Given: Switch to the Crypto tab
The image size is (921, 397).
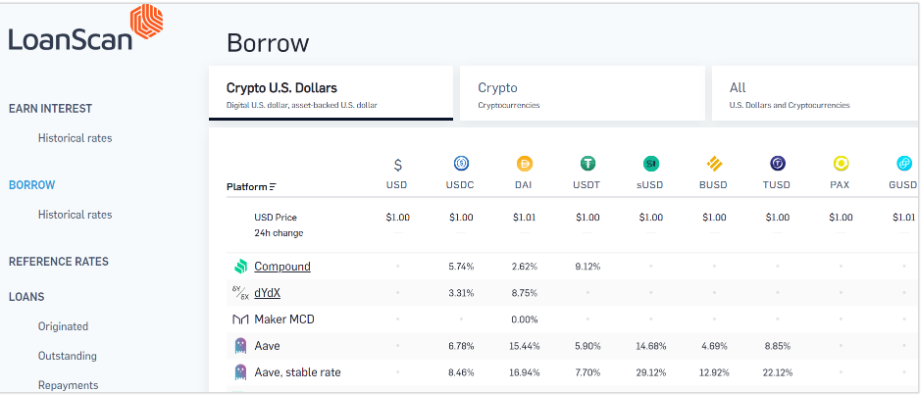Looking at the screenshot, I should point(582,93).
